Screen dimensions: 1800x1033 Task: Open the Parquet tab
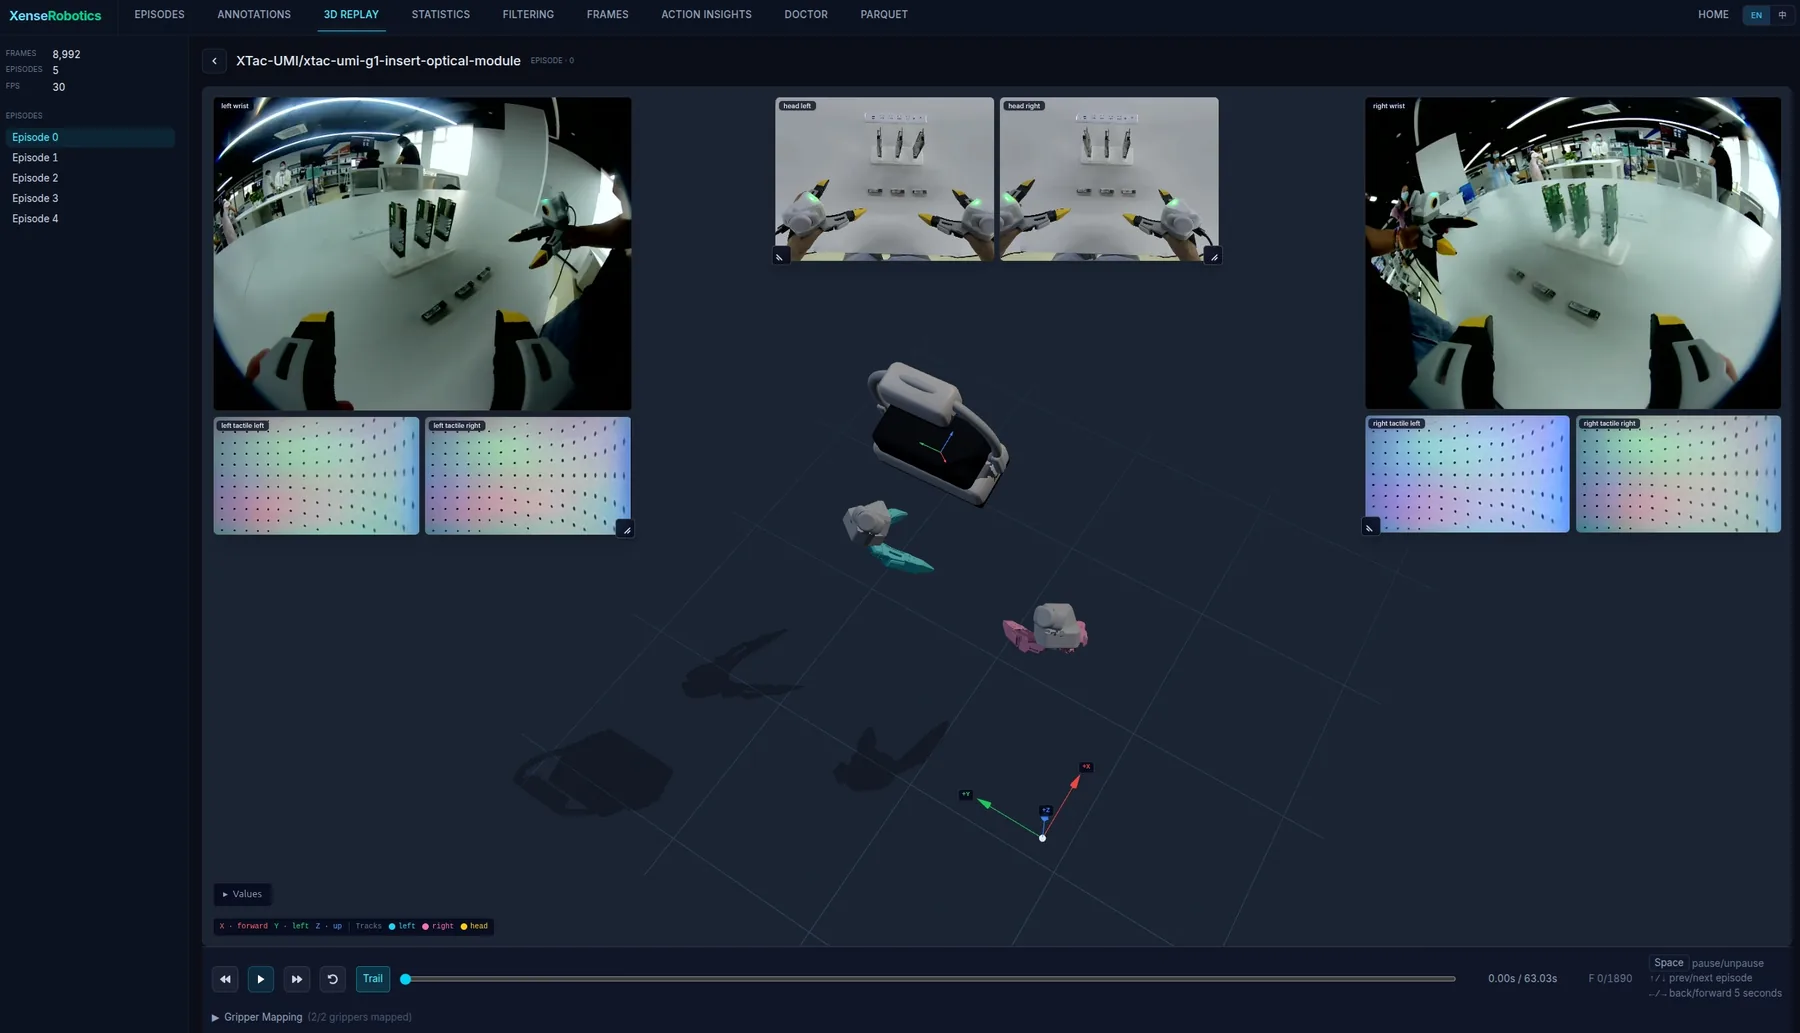click(884, 15)
